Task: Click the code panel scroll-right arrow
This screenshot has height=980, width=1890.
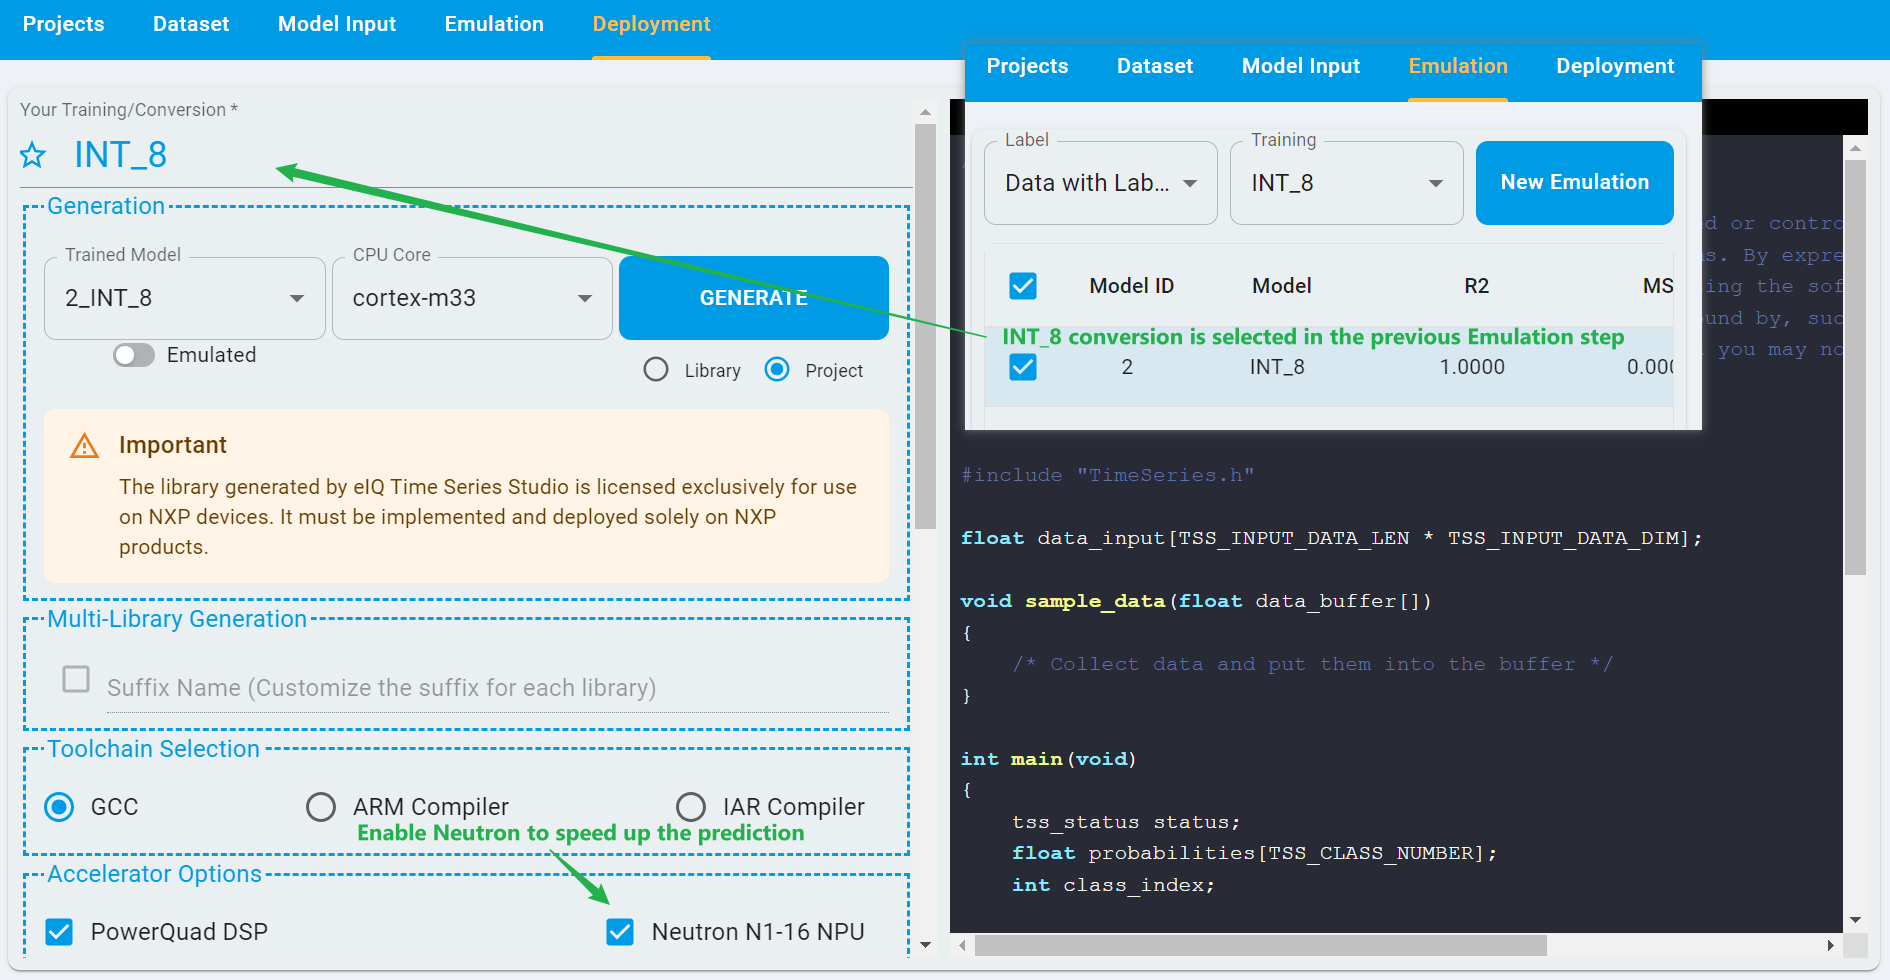Action: coord(1830,945)
